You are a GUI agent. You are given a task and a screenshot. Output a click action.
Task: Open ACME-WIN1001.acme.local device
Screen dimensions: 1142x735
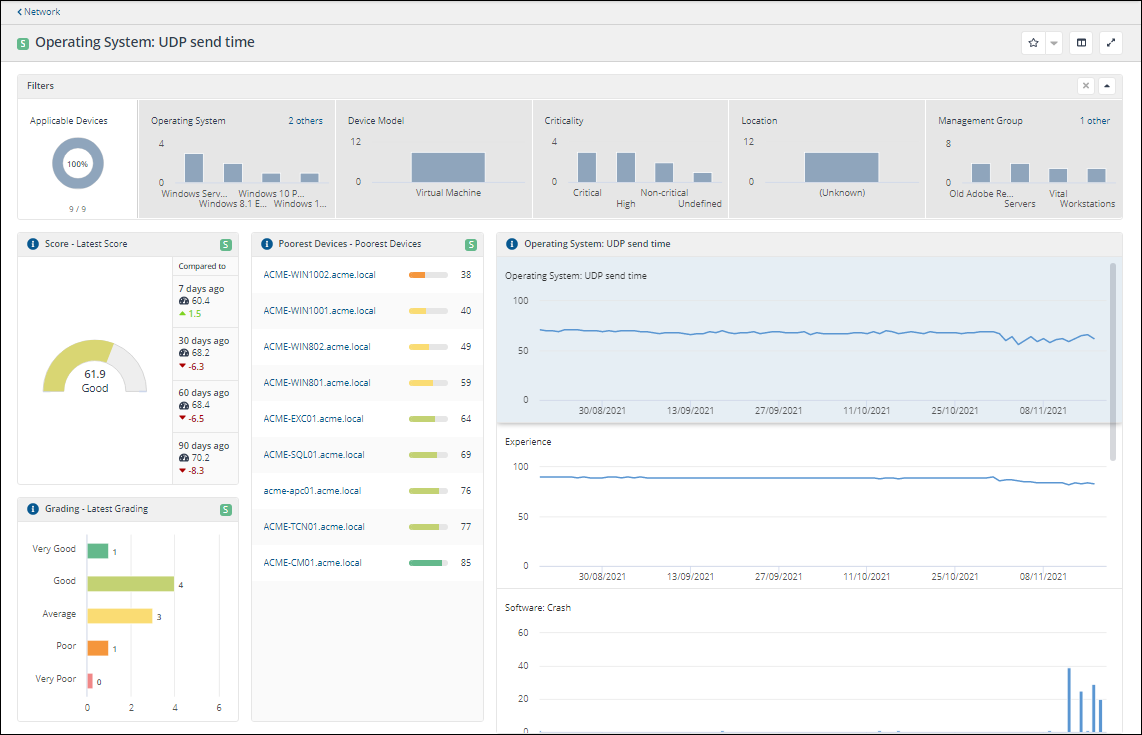click(319, 310)
